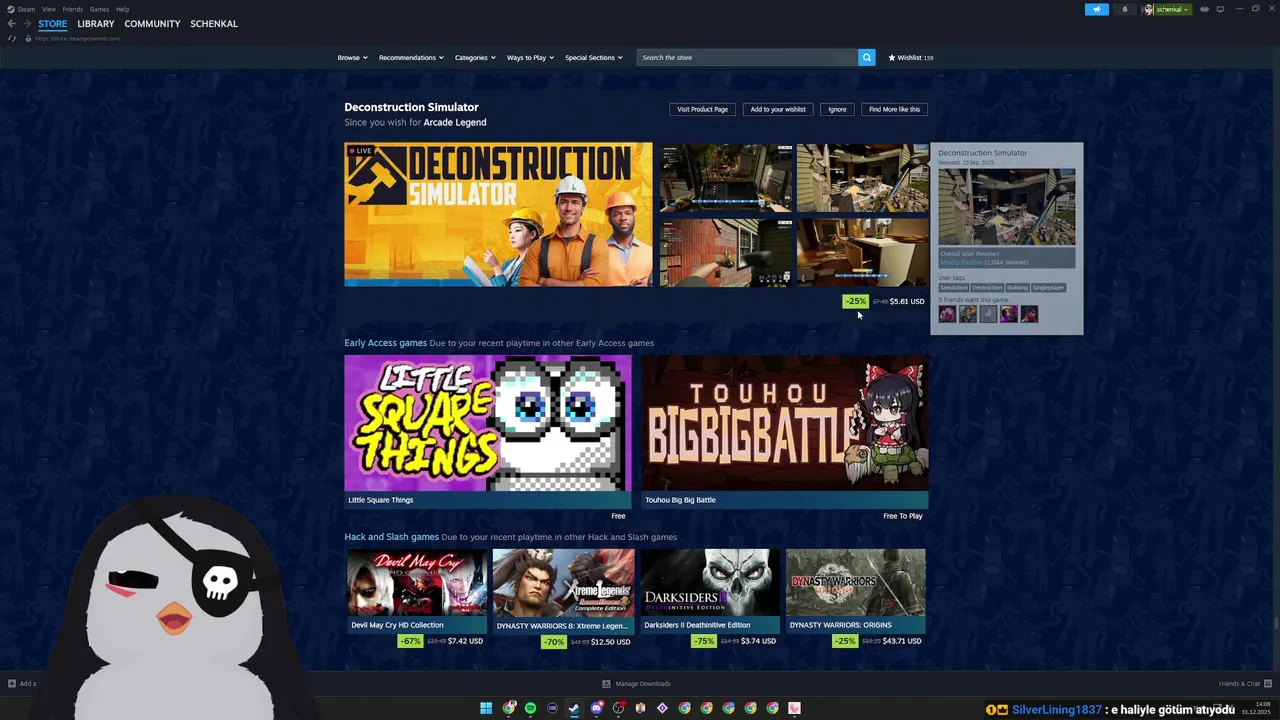
Task: Go back with the left arrow
Action: (12, 24)
